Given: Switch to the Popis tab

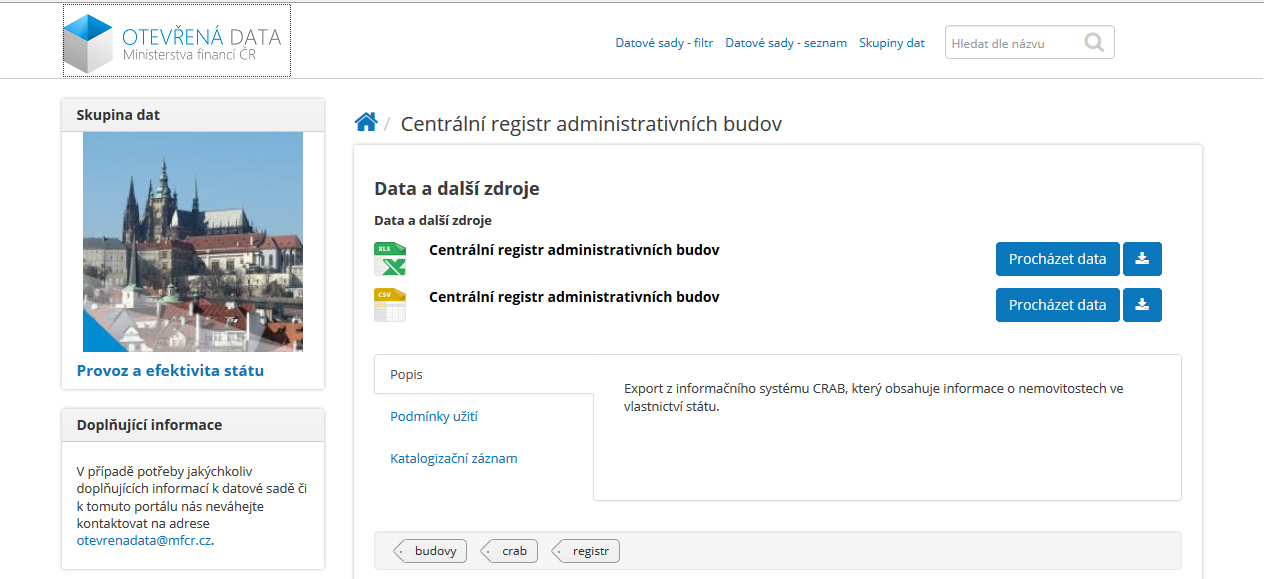Looking at the screenshot, I should pyautogui.click(x=407, y=375).
